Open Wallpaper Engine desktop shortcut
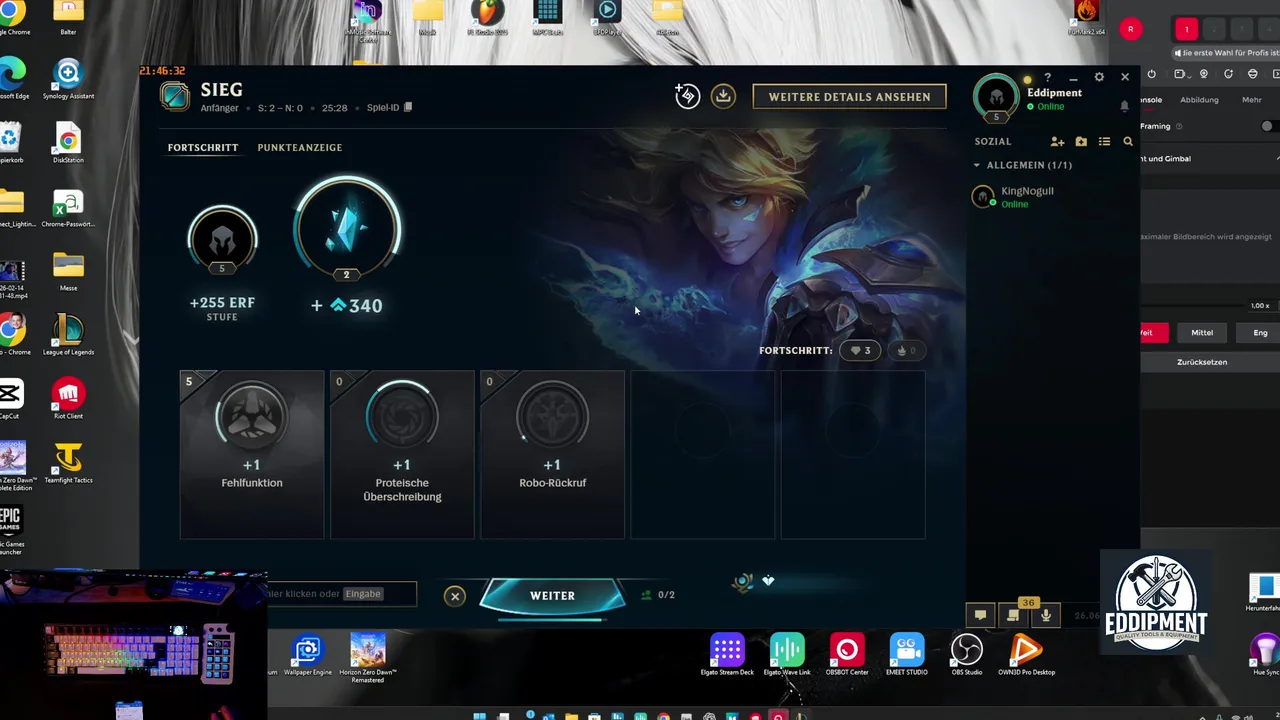Image resolution: width=1280 pixels, height=720 pixels. coord(308,655)
